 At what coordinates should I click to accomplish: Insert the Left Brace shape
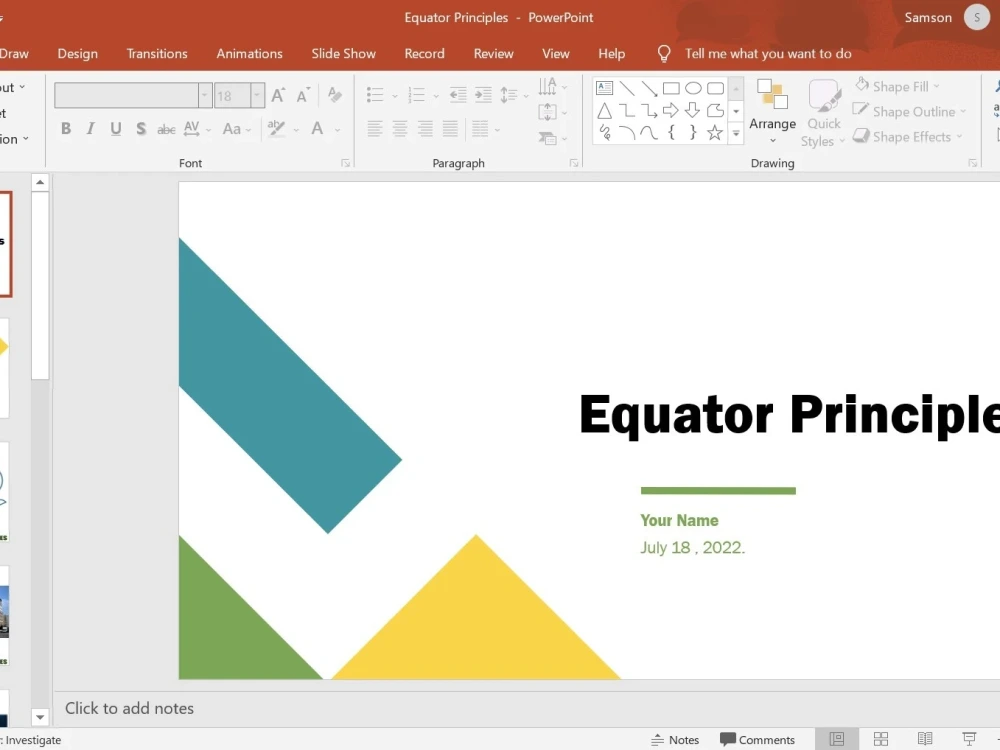[x=671, y=133]
